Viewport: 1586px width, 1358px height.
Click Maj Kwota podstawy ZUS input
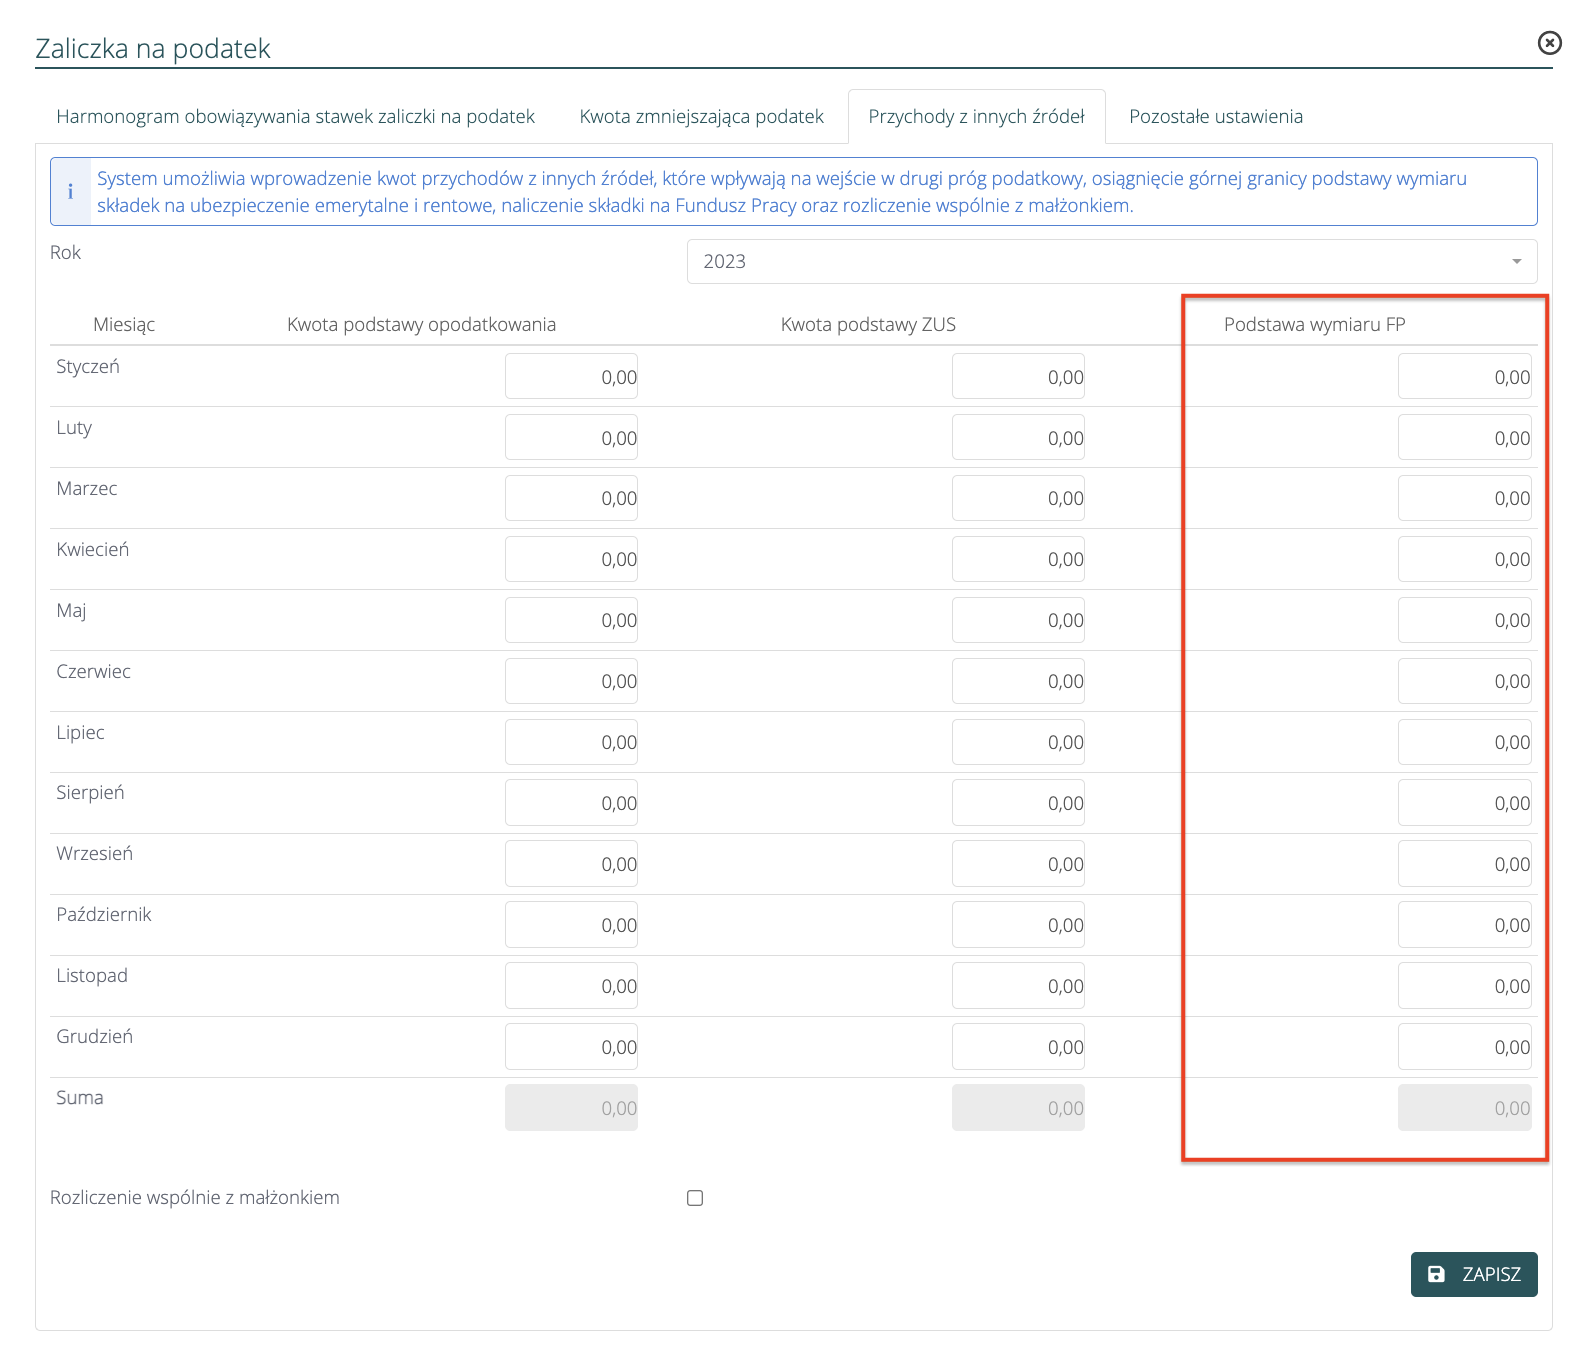pos(1018,621)
